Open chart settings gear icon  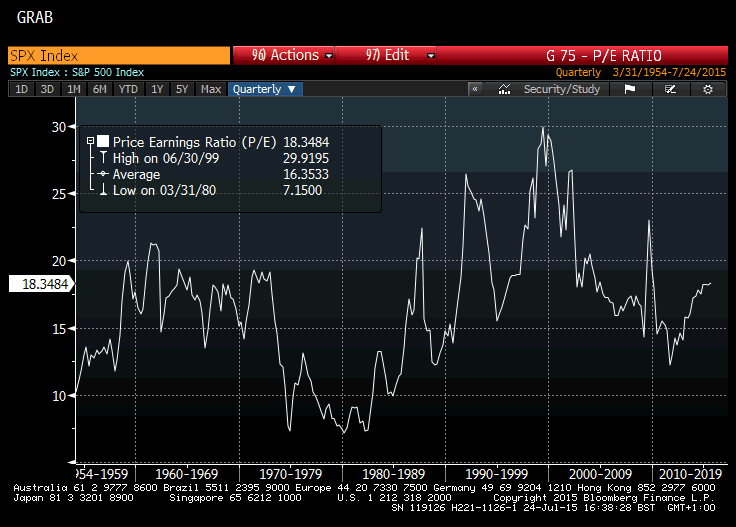pos(708,89)
